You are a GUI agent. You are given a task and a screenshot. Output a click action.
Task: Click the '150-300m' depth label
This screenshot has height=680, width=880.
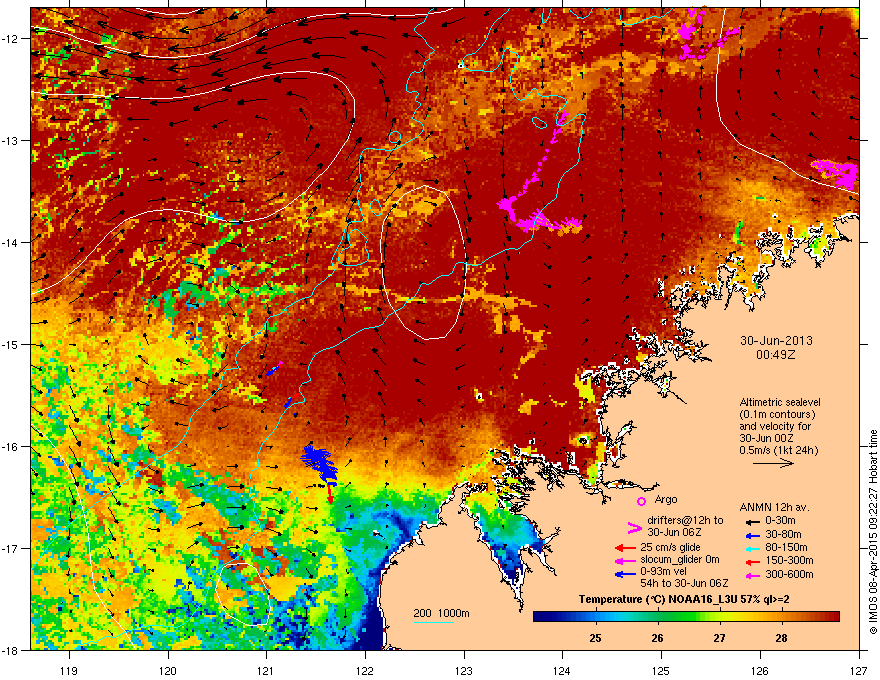(x=789, y=560)
